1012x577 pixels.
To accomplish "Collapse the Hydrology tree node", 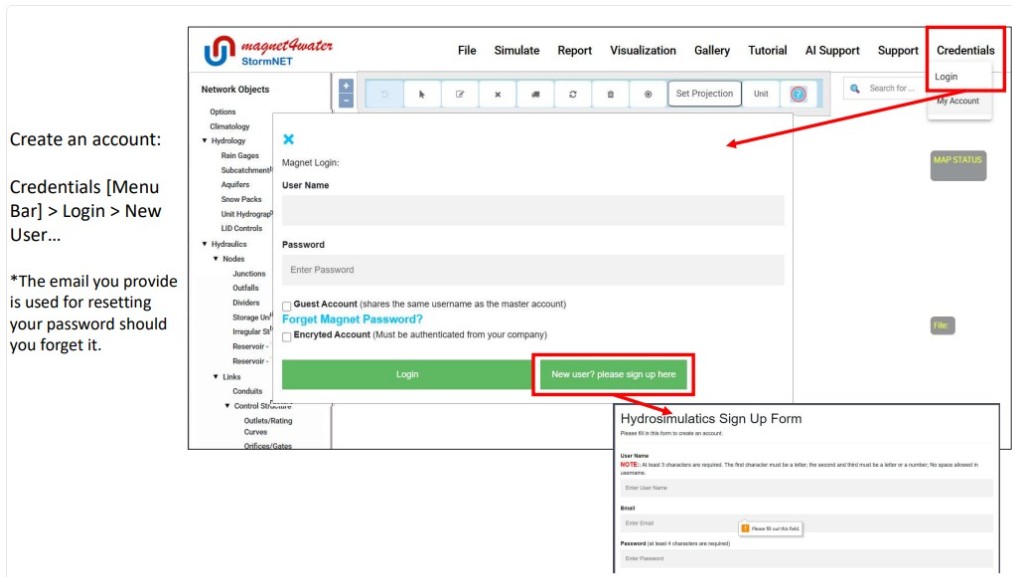I will click(205, 141).
